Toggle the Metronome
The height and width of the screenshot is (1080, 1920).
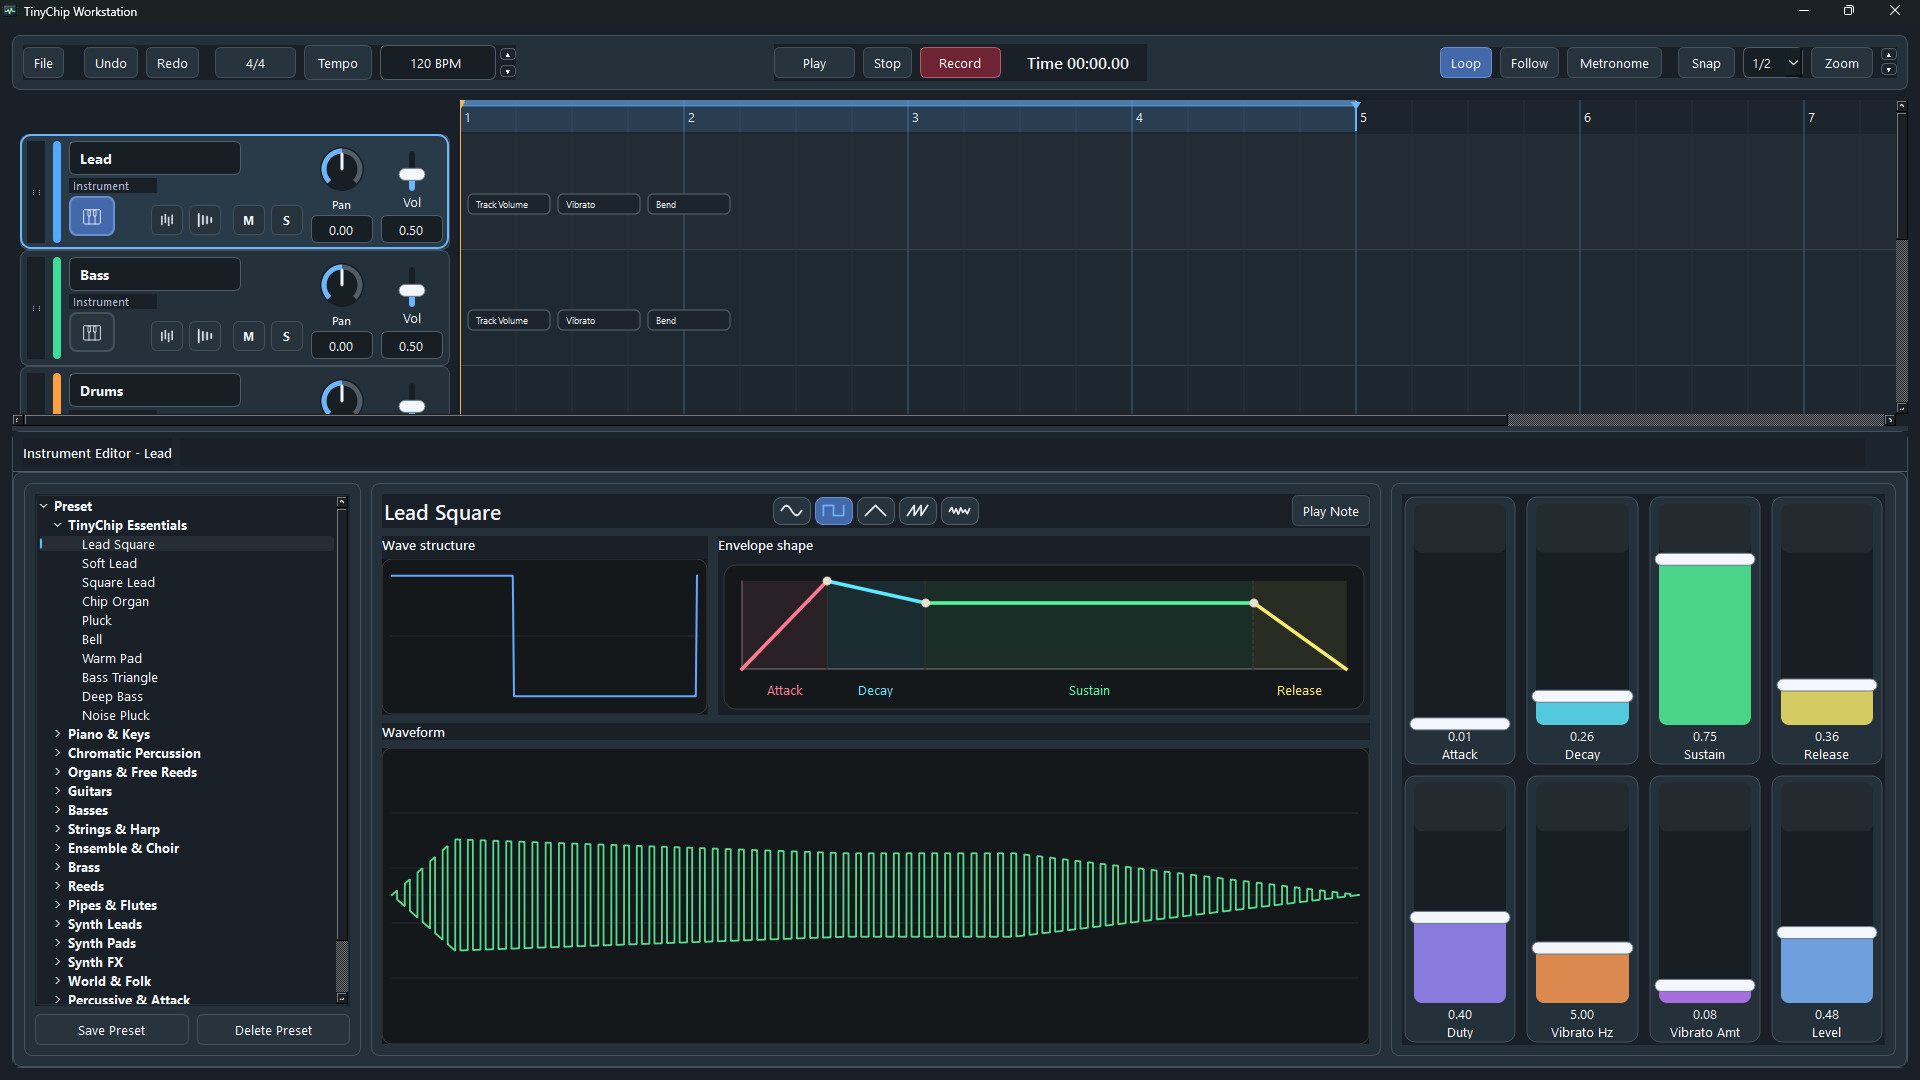[1614, 63]
